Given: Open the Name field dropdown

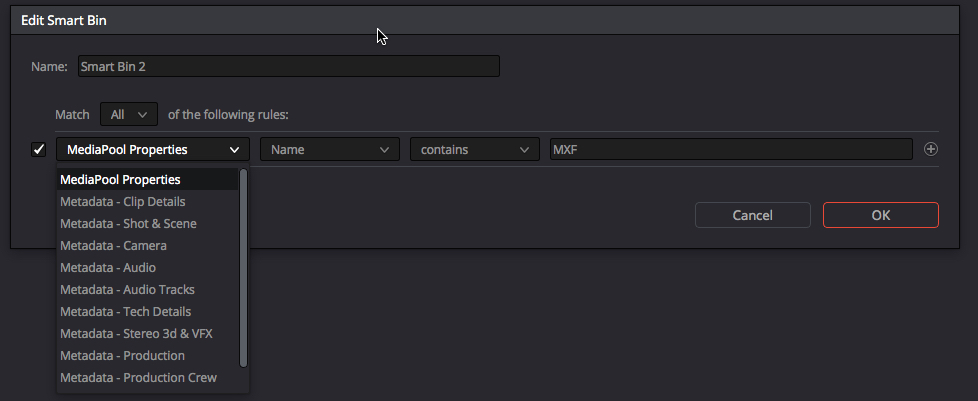Looking at the screenshot, I should (x=329, y=150).
